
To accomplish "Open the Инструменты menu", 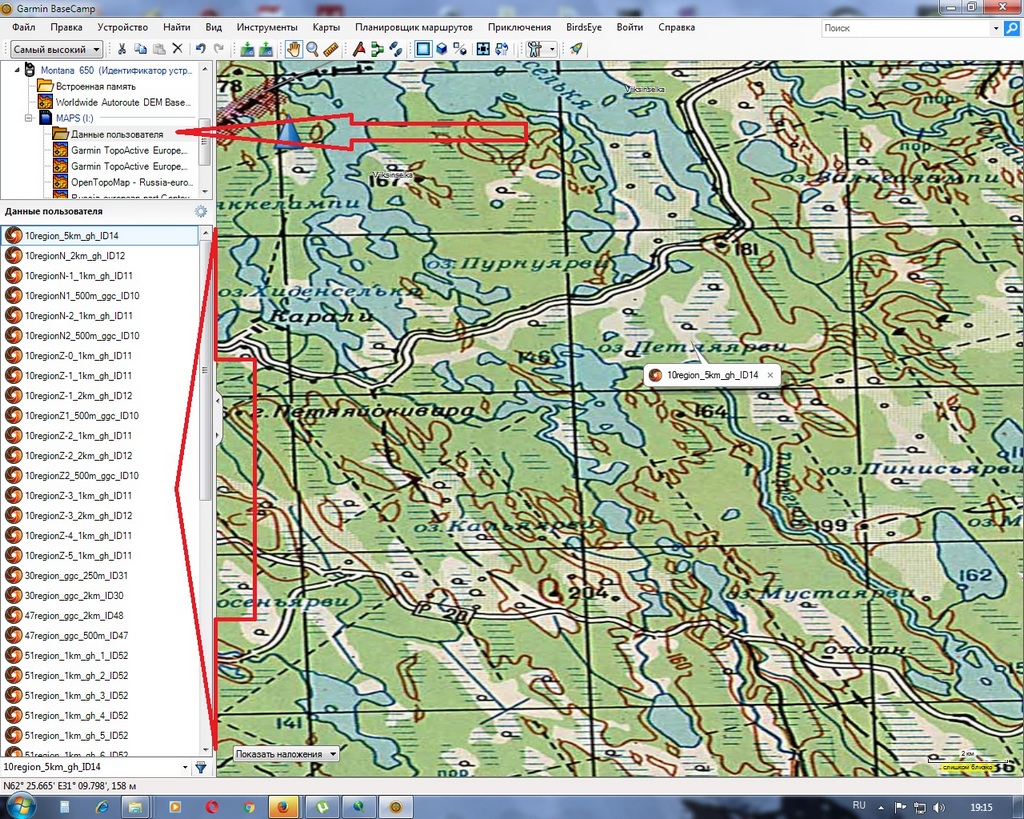I will click(x=267, y=27).
